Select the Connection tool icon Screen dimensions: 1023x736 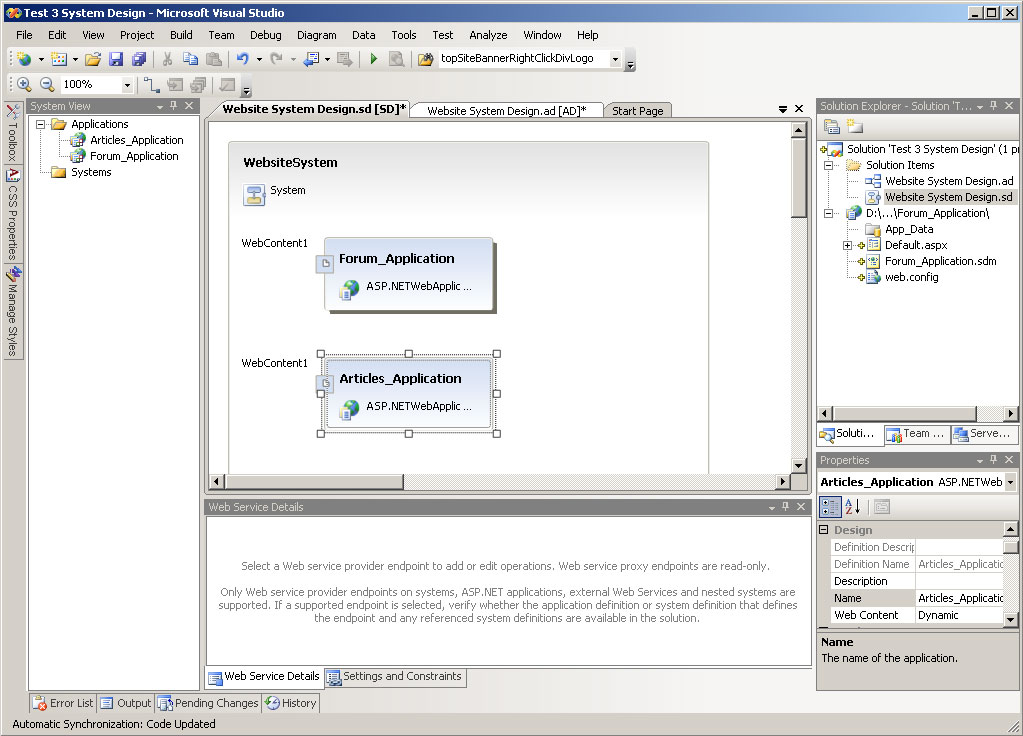(x=151, y=84)
